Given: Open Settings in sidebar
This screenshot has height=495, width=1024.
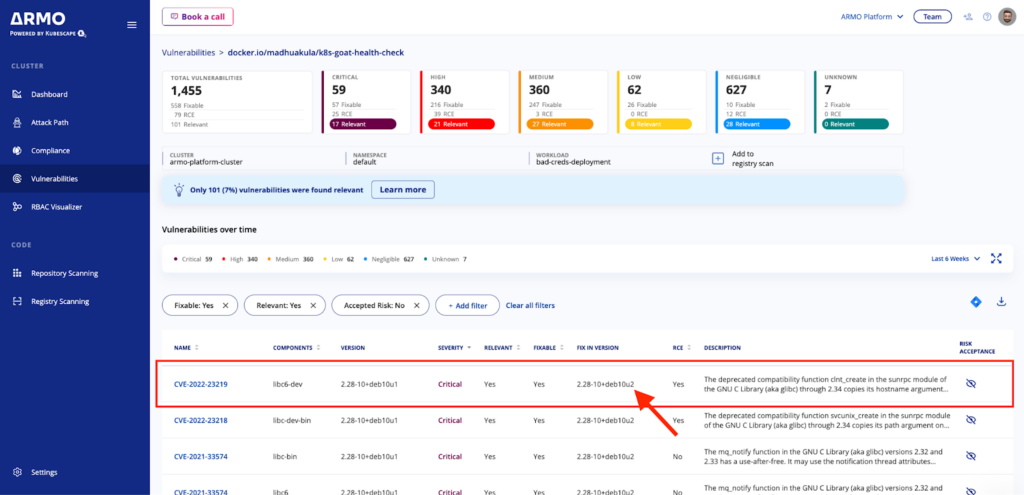Looking at the screenshot, I should point(44,472).
